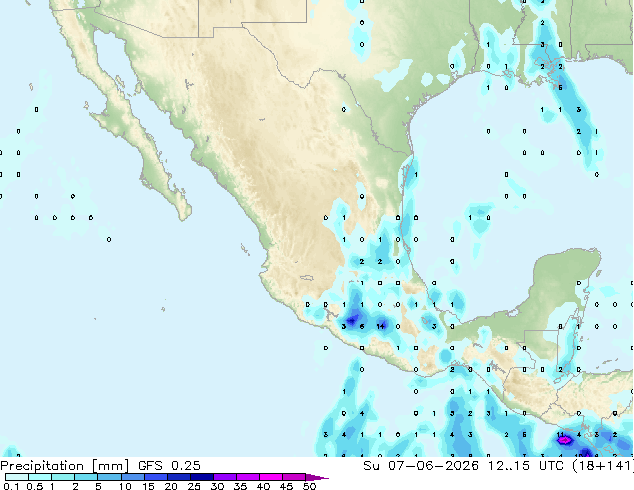Click the 25–30 mm dark blue legend box

tap(202, 477)
